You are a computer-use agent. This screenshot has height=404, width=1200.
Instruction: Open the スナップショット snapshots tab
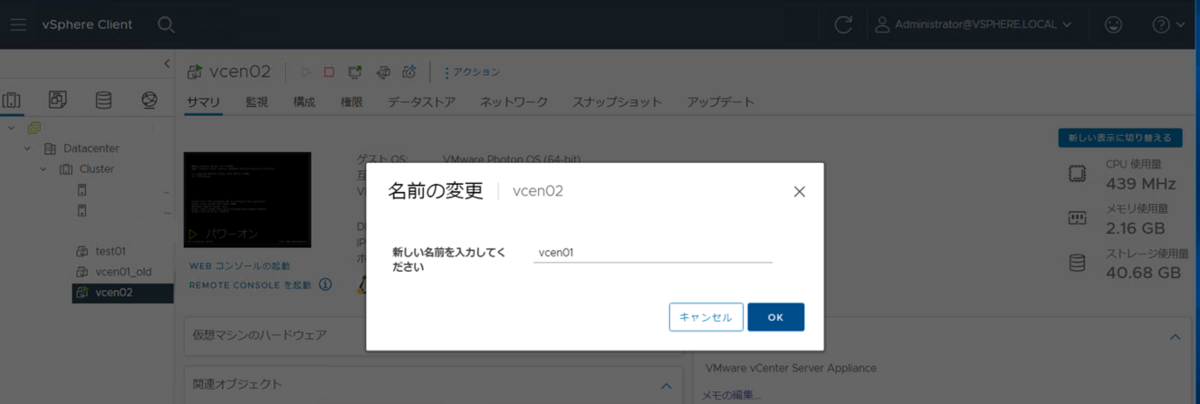click(617, 102)
